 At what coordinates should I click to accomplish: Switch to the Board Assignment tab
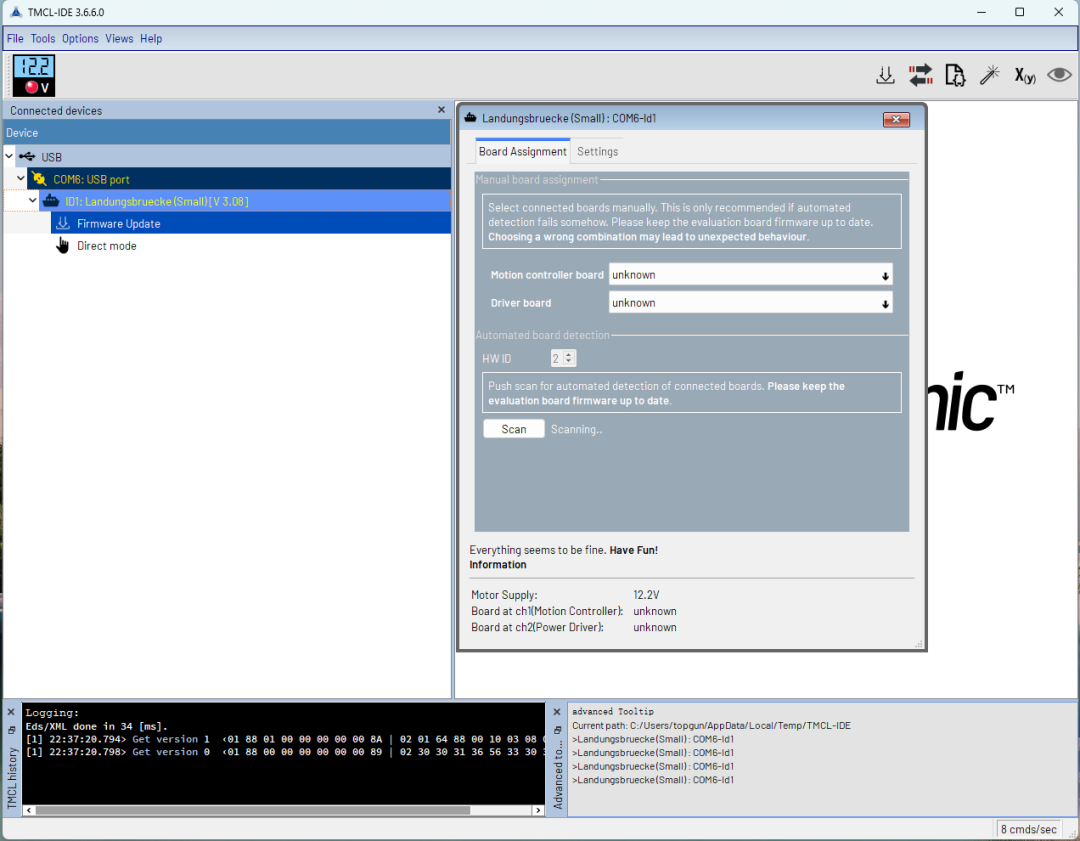point(523,152)
